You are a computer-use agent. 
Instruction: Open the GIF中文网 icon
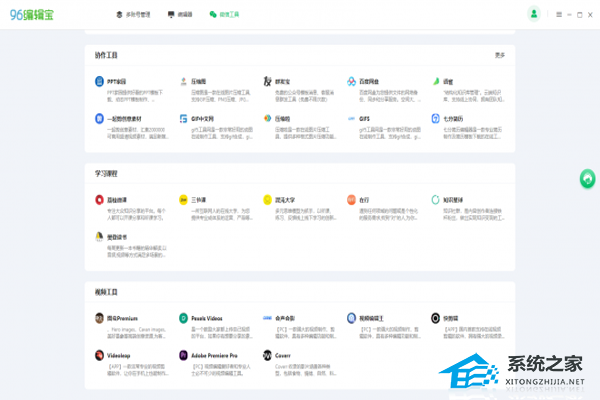(x=183, y=118)
